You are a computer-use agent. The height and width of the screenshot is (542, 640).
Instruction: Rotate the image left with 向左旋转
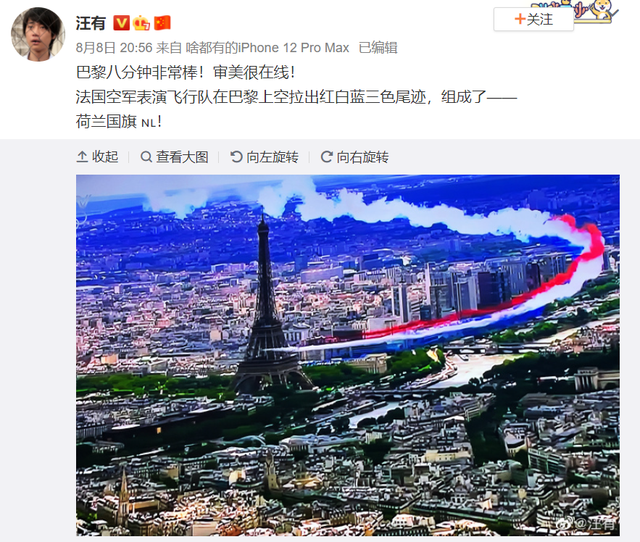(x=264, y=157)
